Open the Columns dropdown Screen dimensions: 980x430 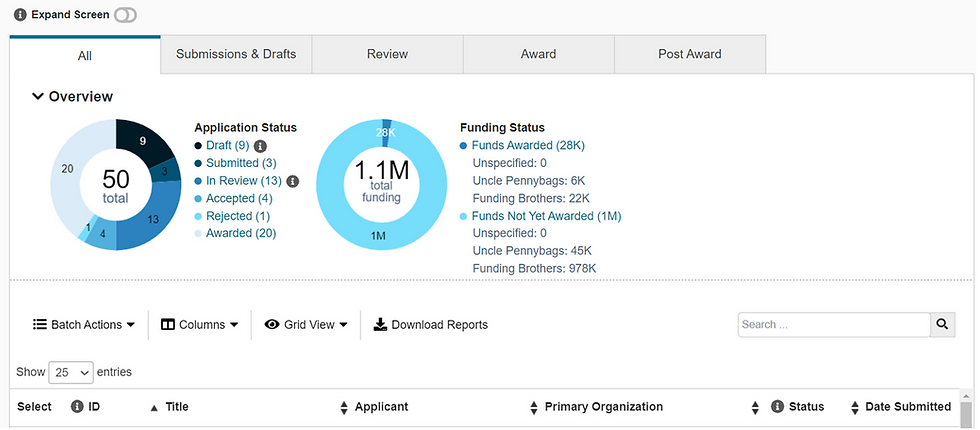tap(200, 325)
